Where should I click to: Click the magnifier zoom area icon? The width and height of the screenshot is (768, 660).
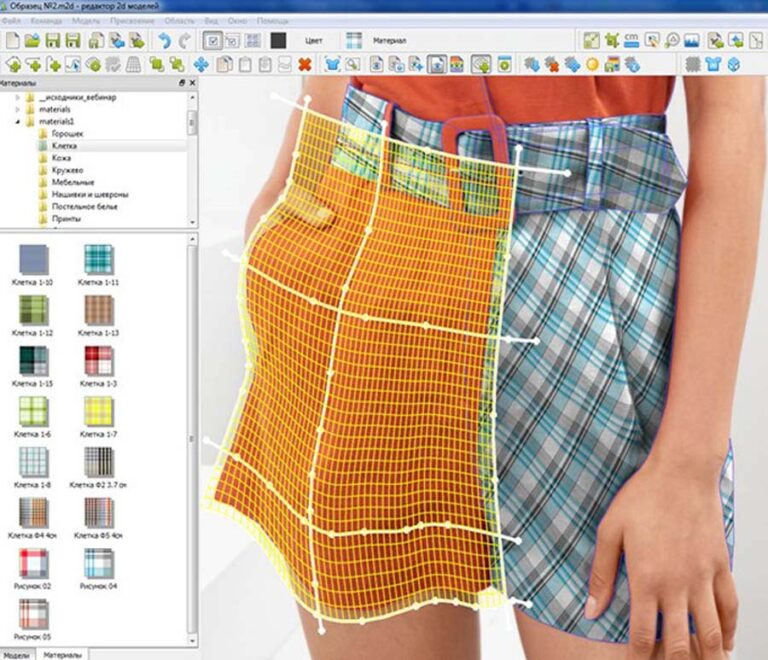(352, 64)
